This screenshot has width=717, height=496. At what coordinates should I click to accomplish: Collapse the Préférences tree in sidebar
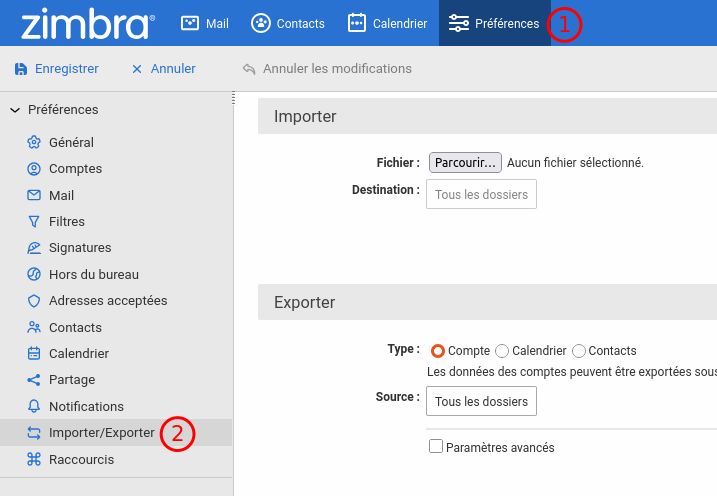[15, 110]
